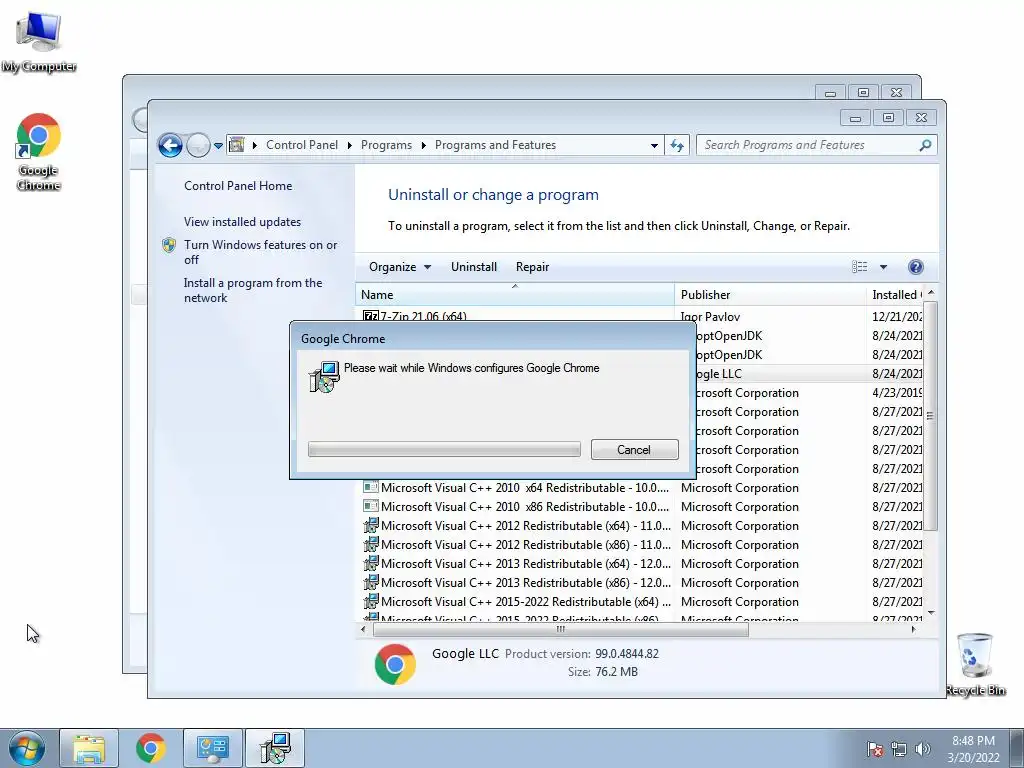Viewport: 1024px width, 768px height.
Task: Click the shield icon beside Windows features
Action: [x=169, y=245]
